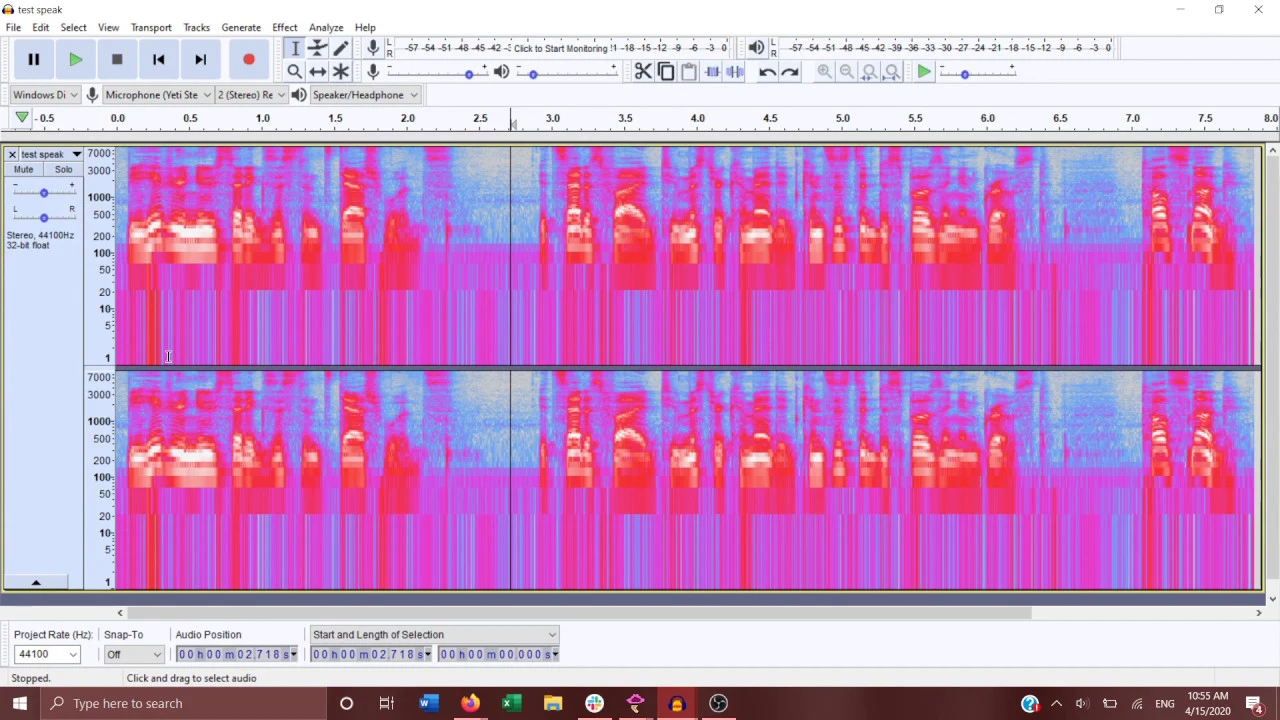The width and height of the screenshot is (1280, 720).
Task: Click the Silence audio selection icon
Action: coord(735,72)
